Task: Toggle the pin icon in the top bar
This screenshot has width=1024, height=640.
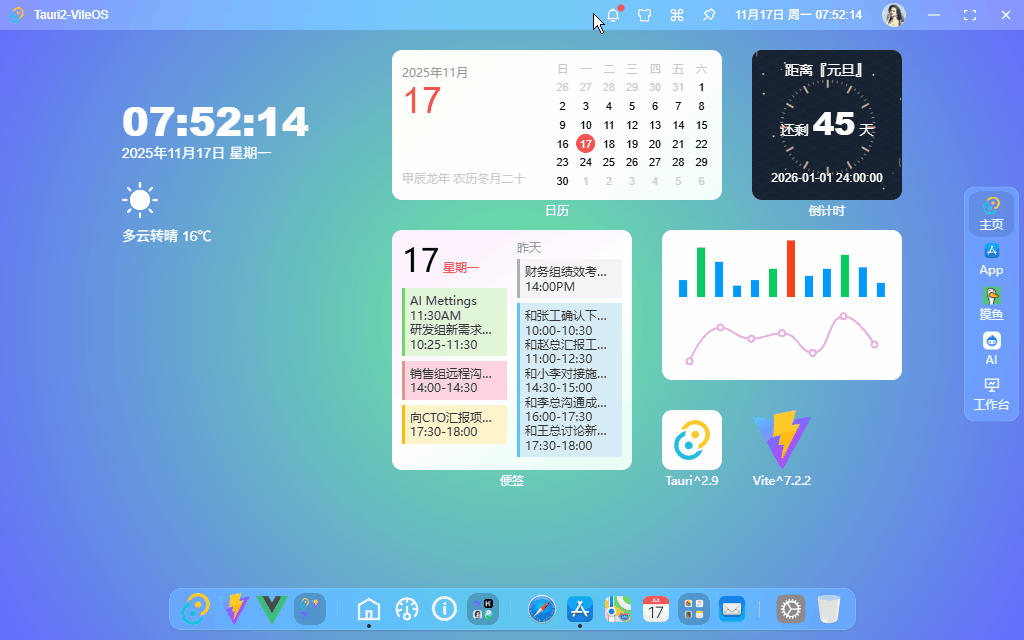Action: (708, 15)
